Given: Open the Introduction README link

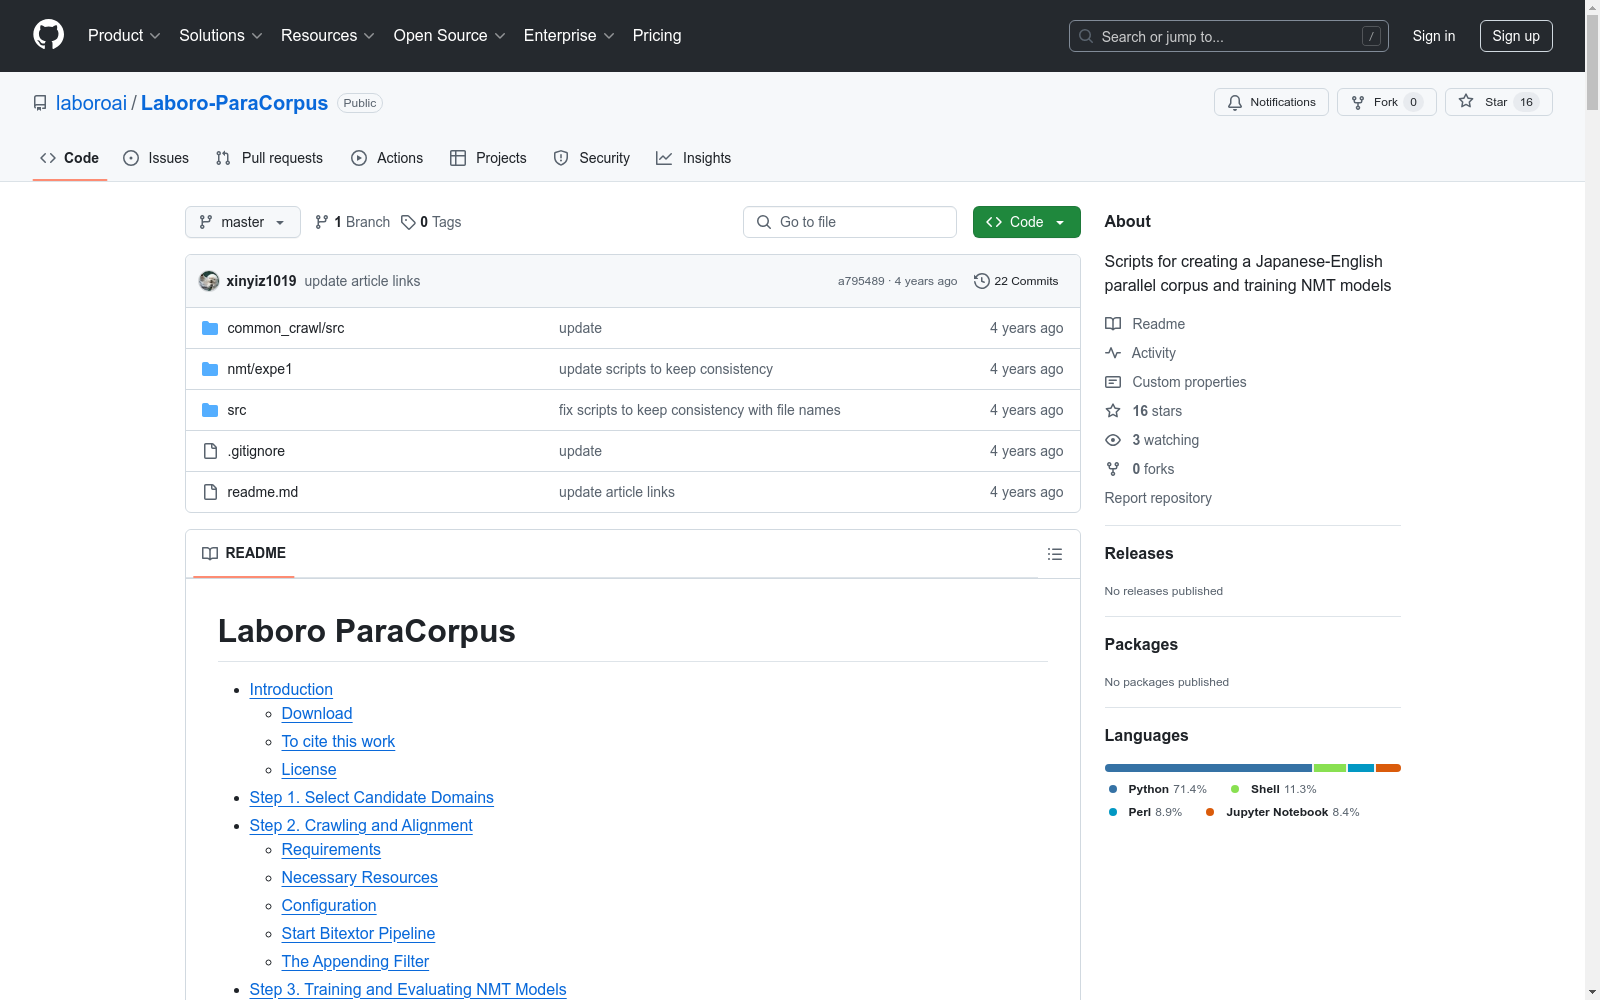Looking at the screenshot, I should [x=291, y=690].
